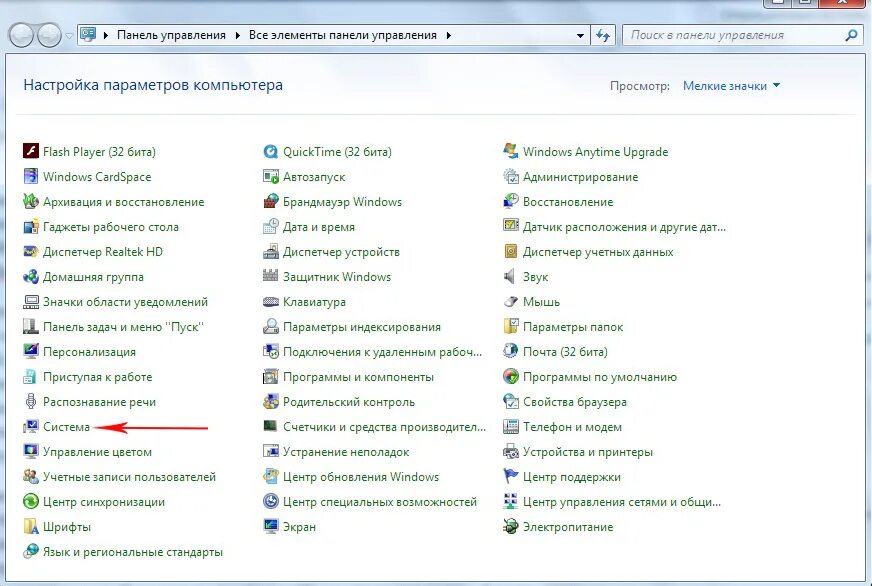Click the Windows CardSpace icon
Viewport: 872px width, 586px height.
pyautogui.click(x=31, y=176)
